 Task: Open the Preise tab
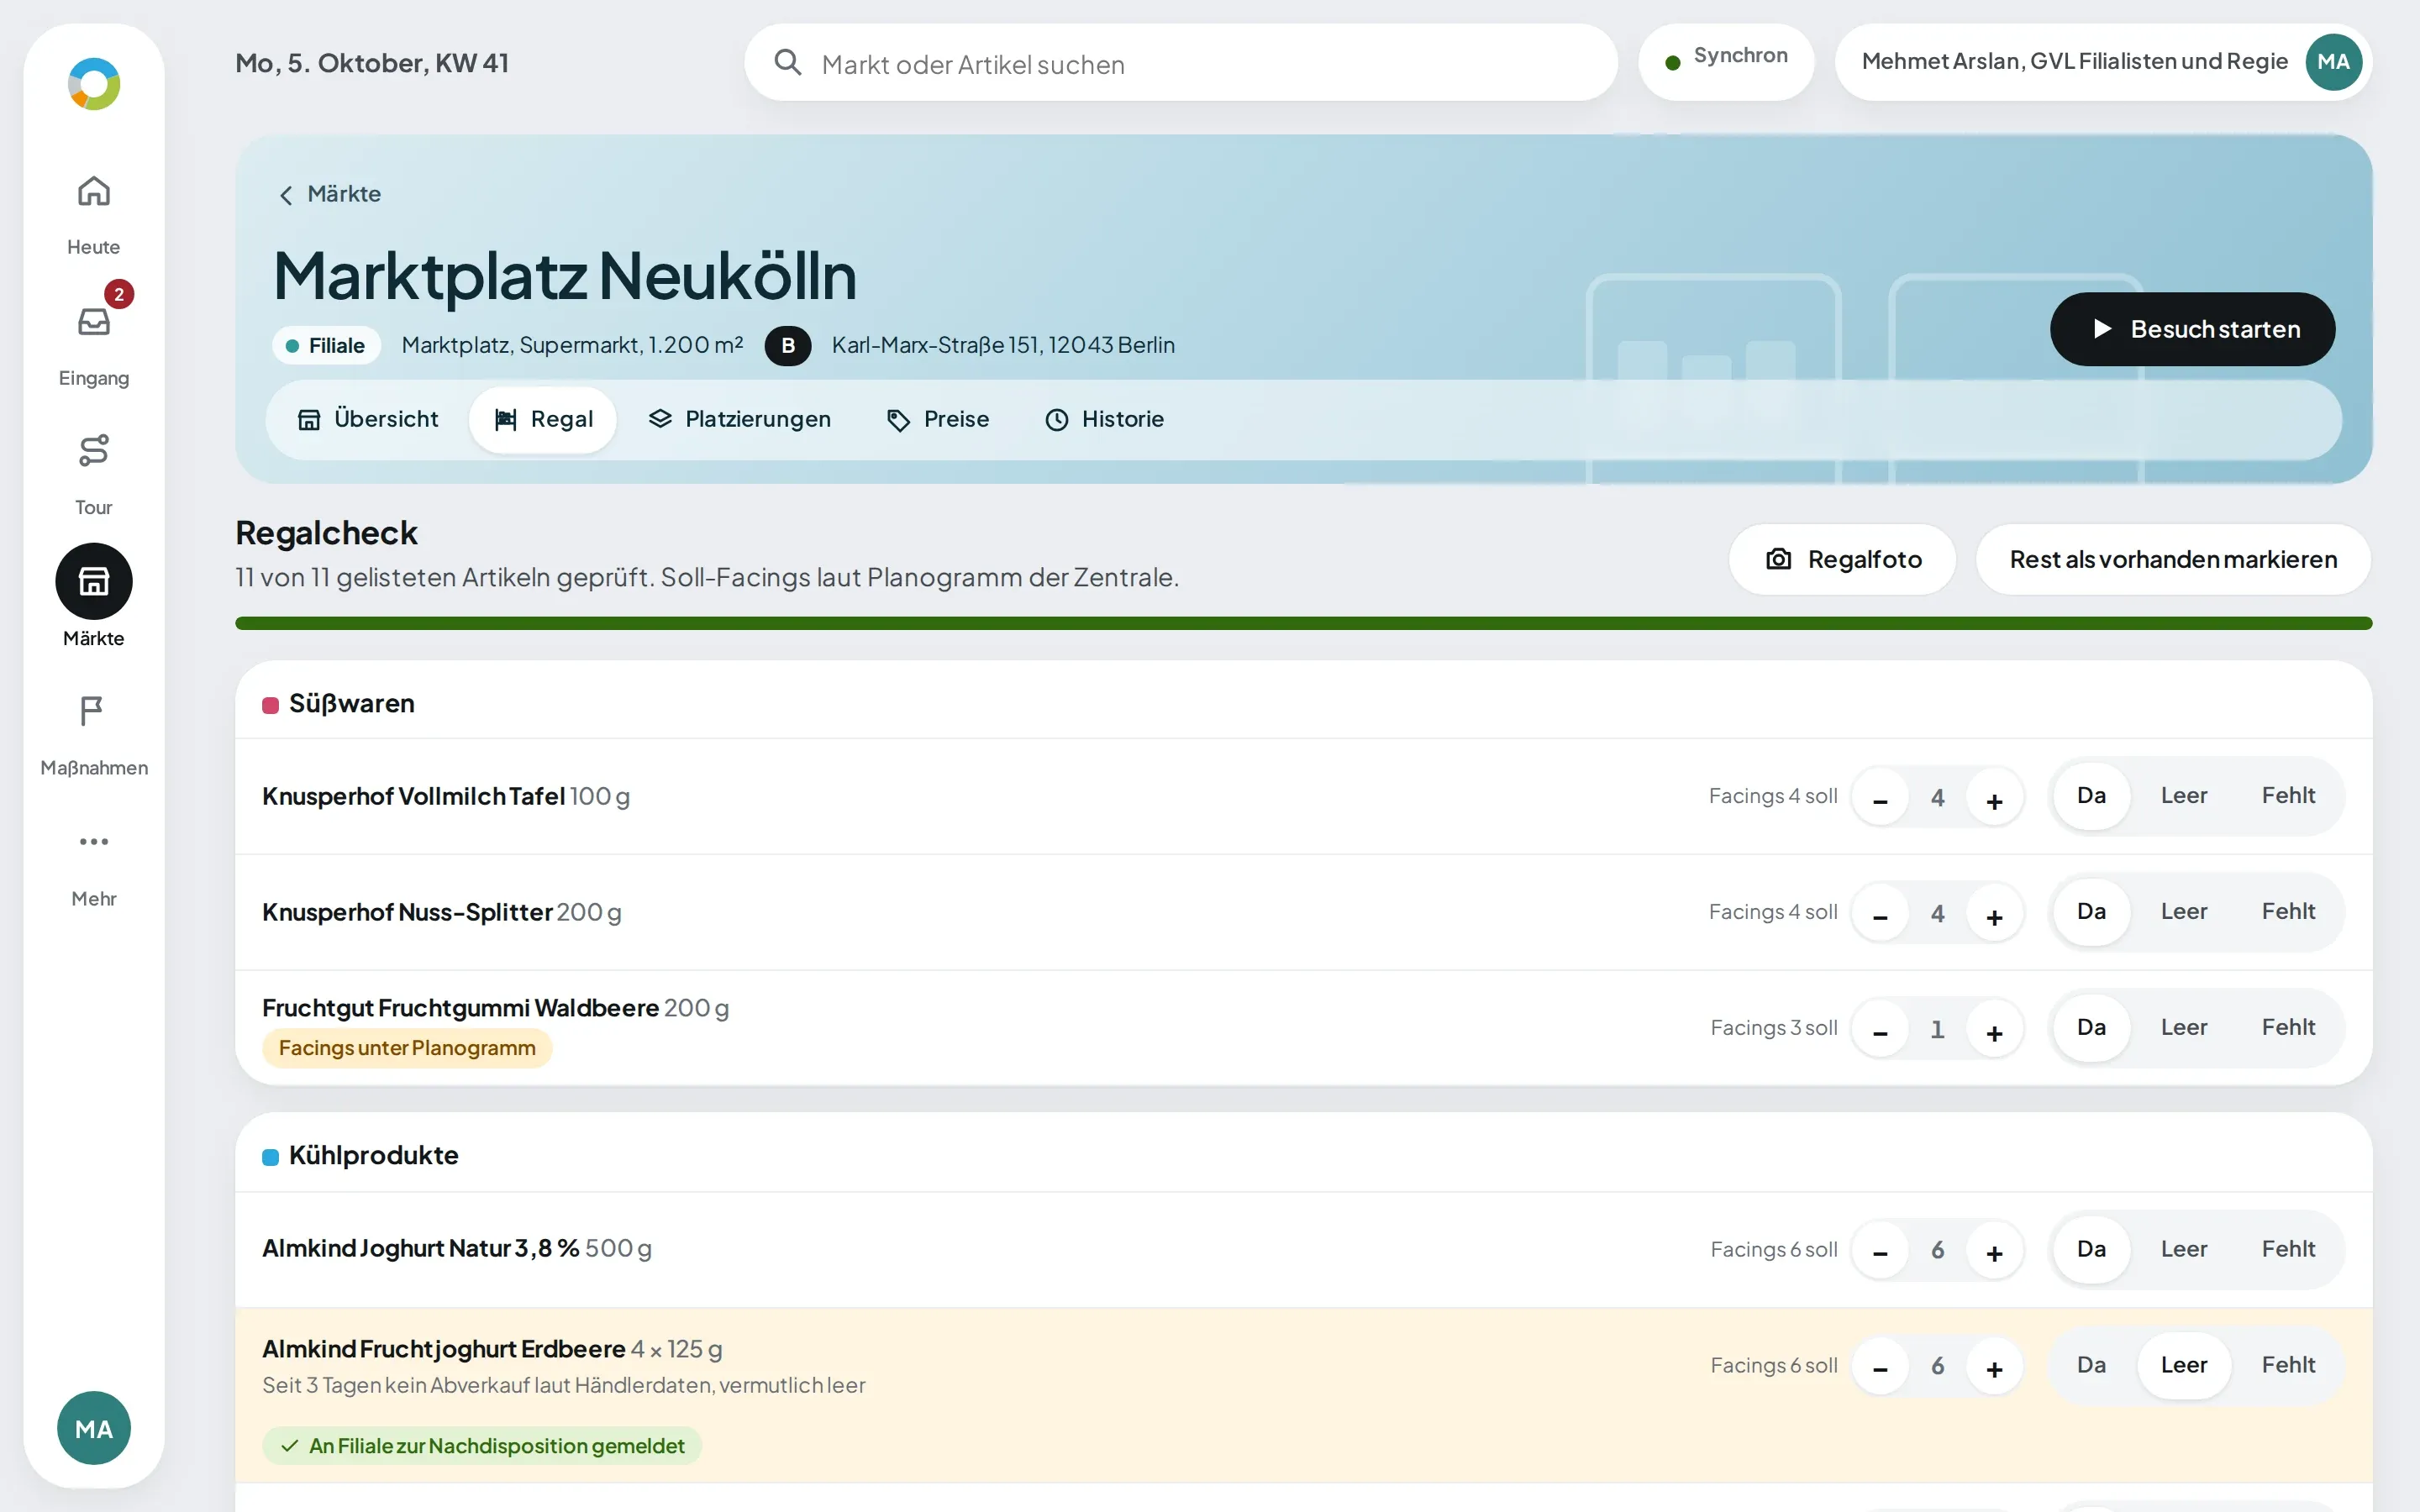point(938,420)
